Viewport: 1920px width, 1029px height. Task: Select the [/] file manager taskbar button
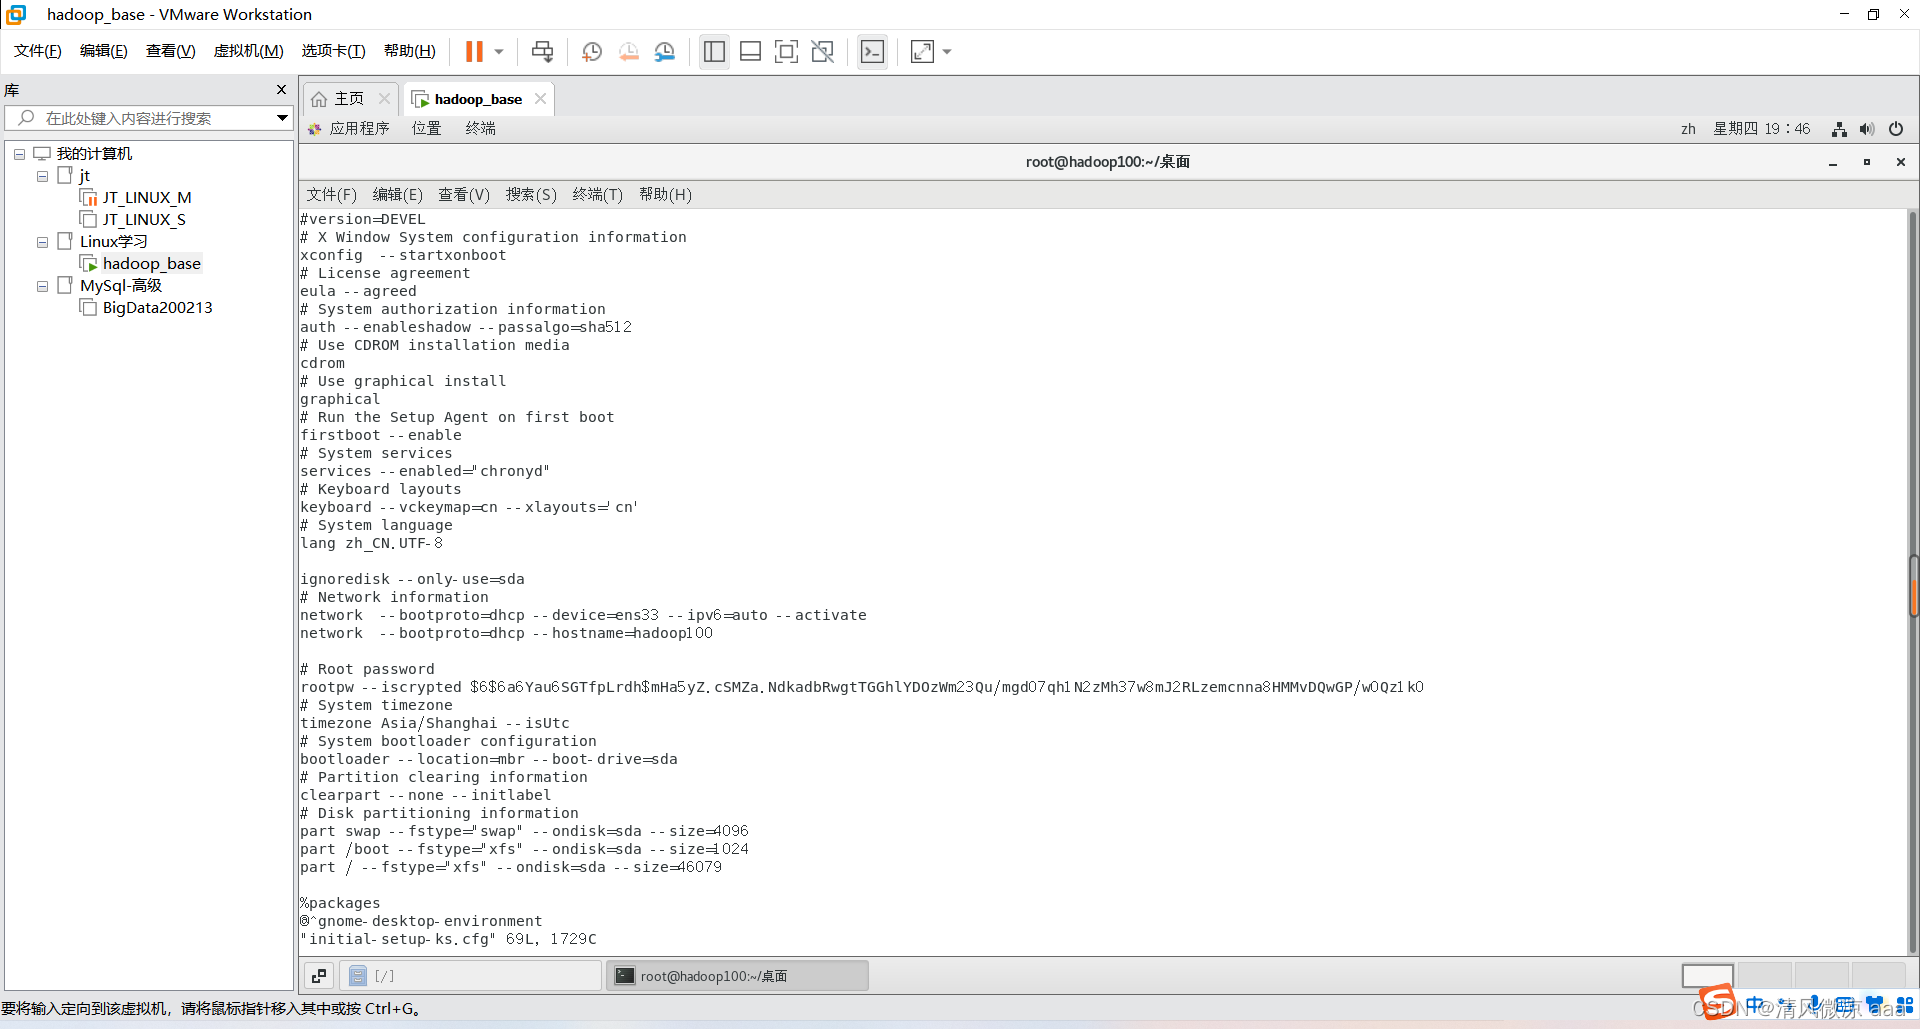[471, 976]
